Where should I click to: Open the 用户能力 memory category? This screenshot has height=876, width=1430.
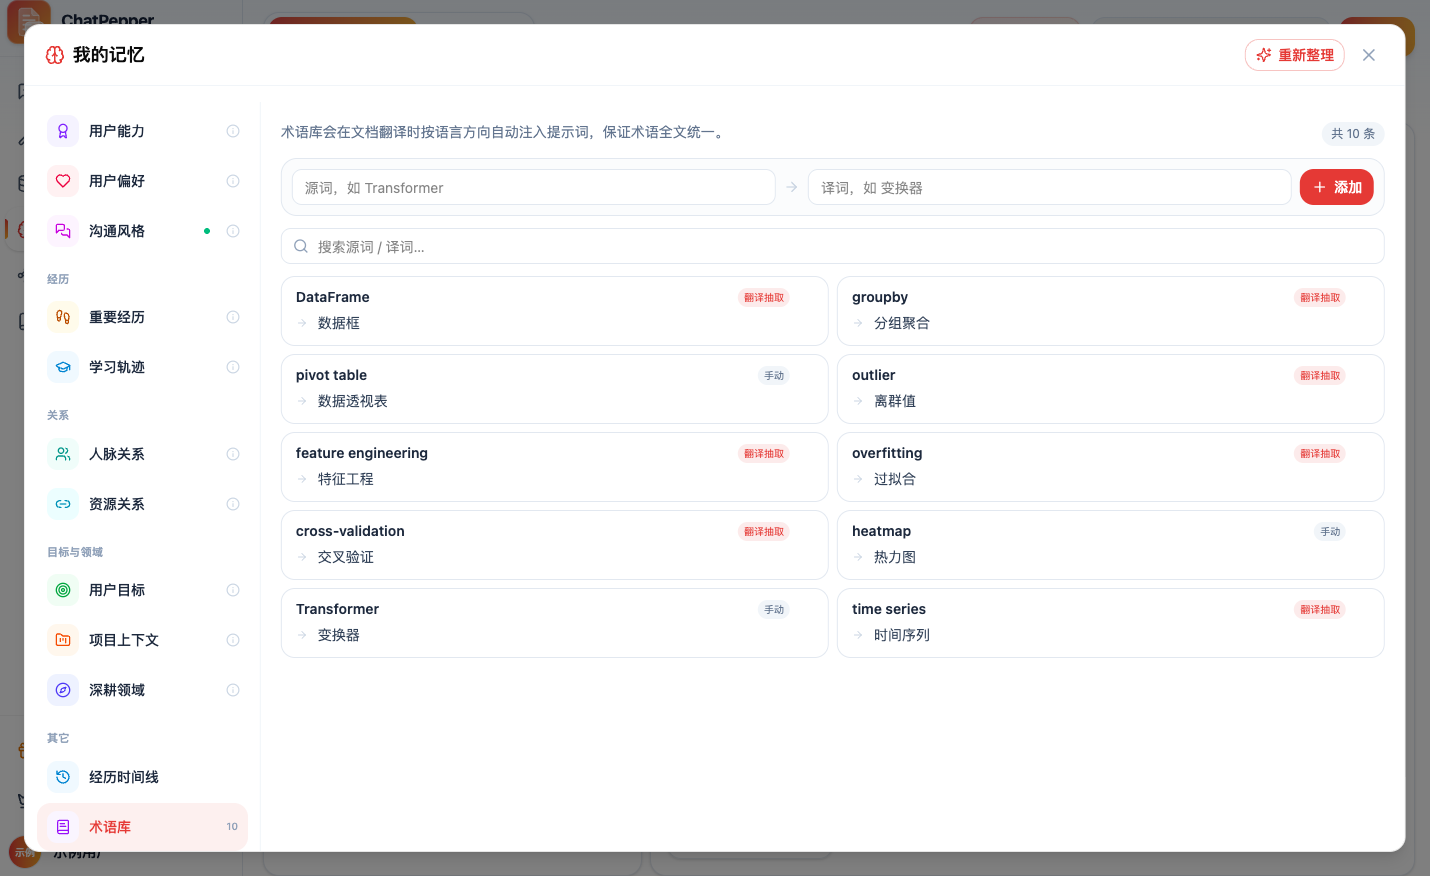pos(142,131)
